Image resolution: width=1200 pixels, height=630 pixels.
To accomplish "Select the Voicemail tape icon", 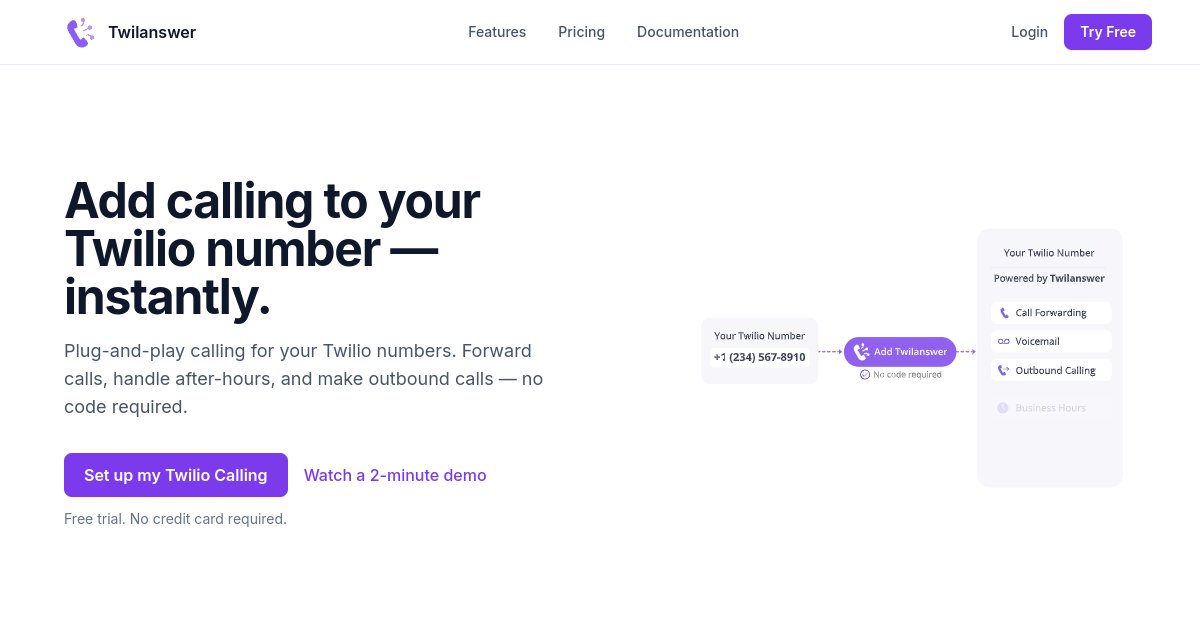I will [1004, 341].
